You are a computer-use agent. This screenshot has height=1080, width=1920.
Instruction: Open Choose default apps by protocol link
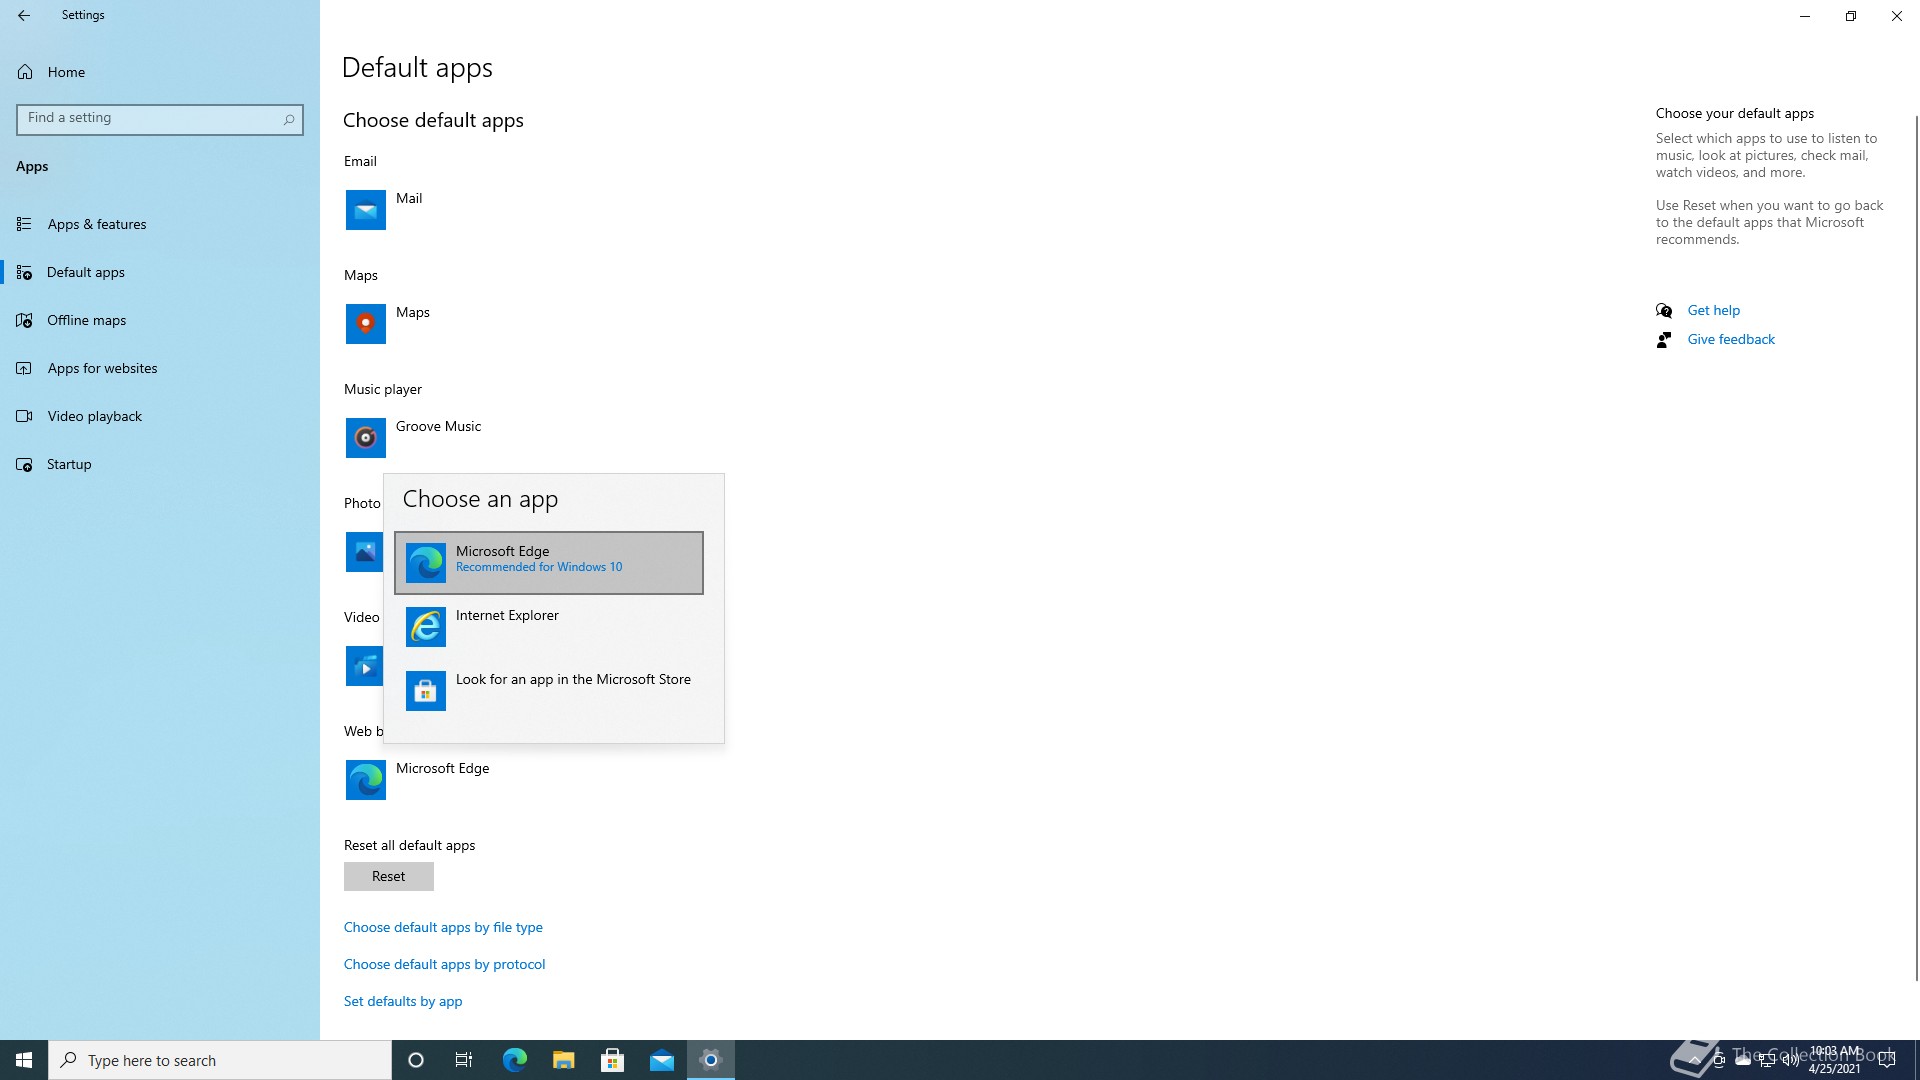click(x=444, y=964)
